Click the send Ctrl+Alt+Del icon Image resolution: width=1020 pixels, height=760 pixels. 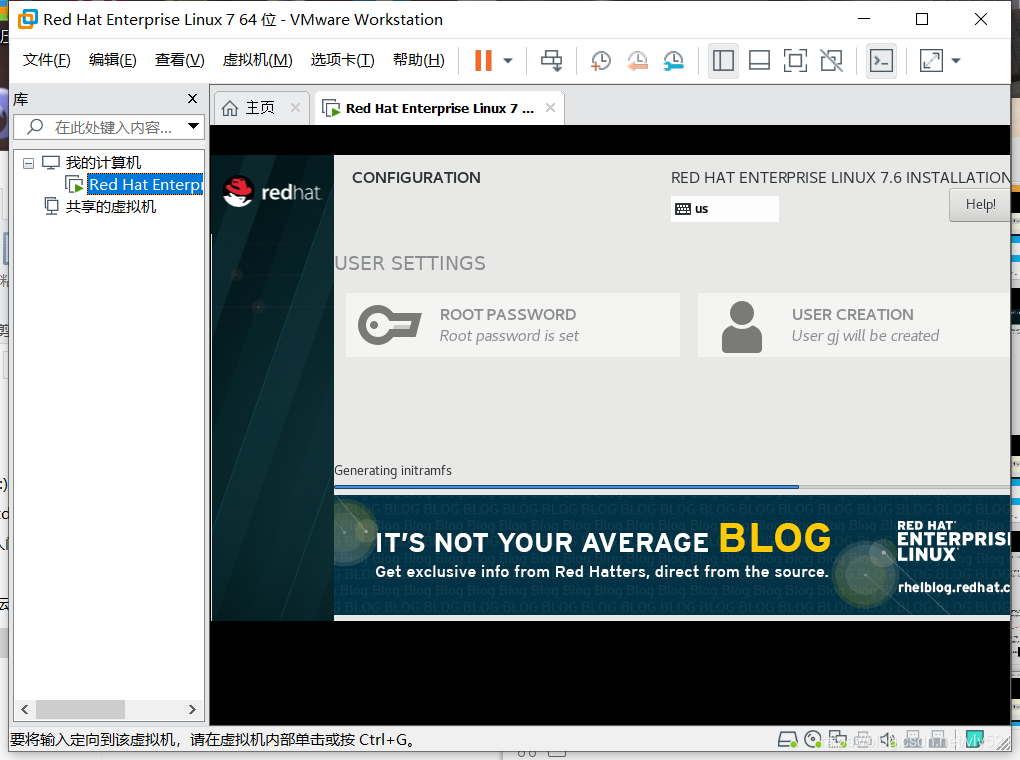(552, 61)
